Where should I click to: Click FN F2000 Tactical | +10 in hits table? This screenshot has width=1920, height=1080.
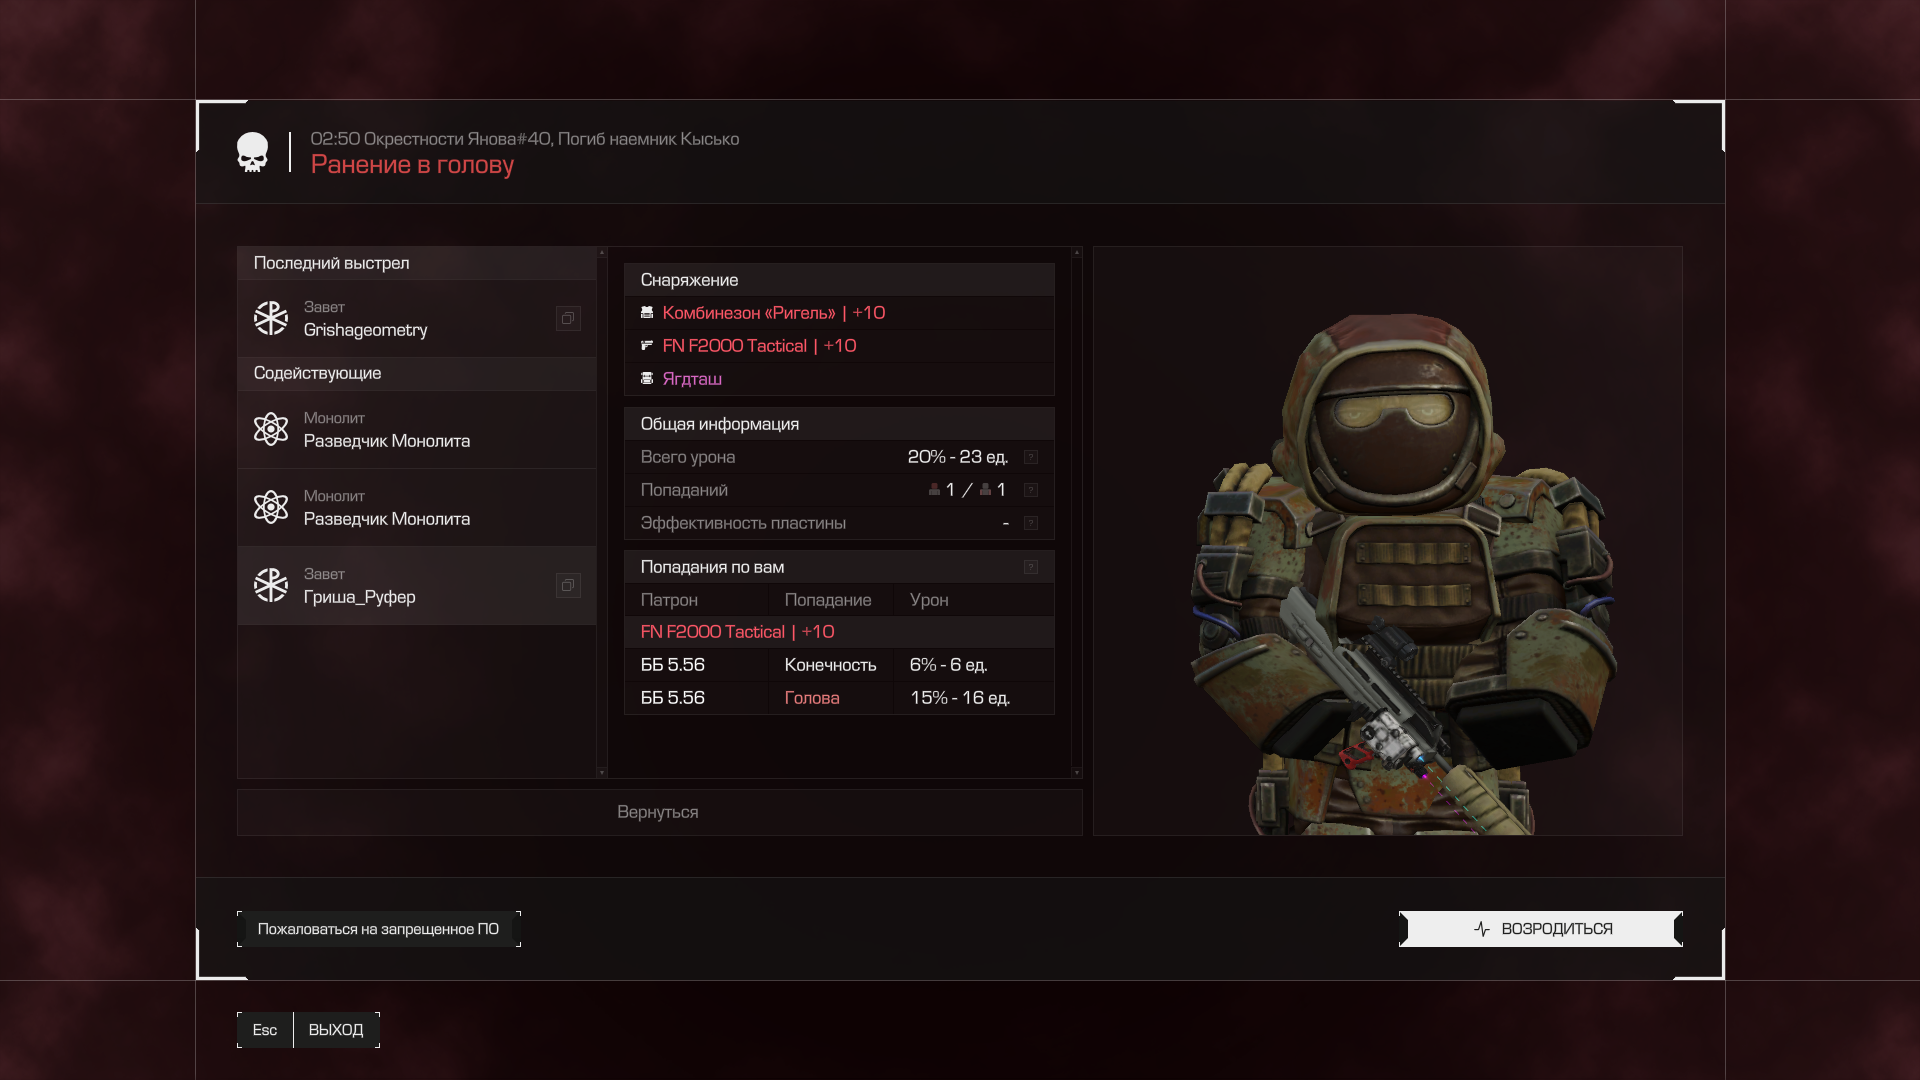click(737, 632)
